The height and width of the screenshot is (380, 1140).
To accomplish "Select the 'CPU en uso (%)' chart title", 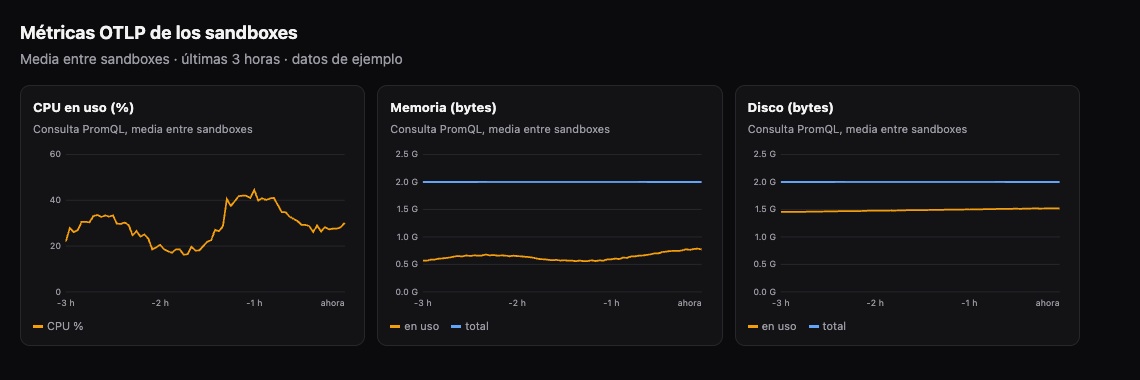I will tap(84, 108).
